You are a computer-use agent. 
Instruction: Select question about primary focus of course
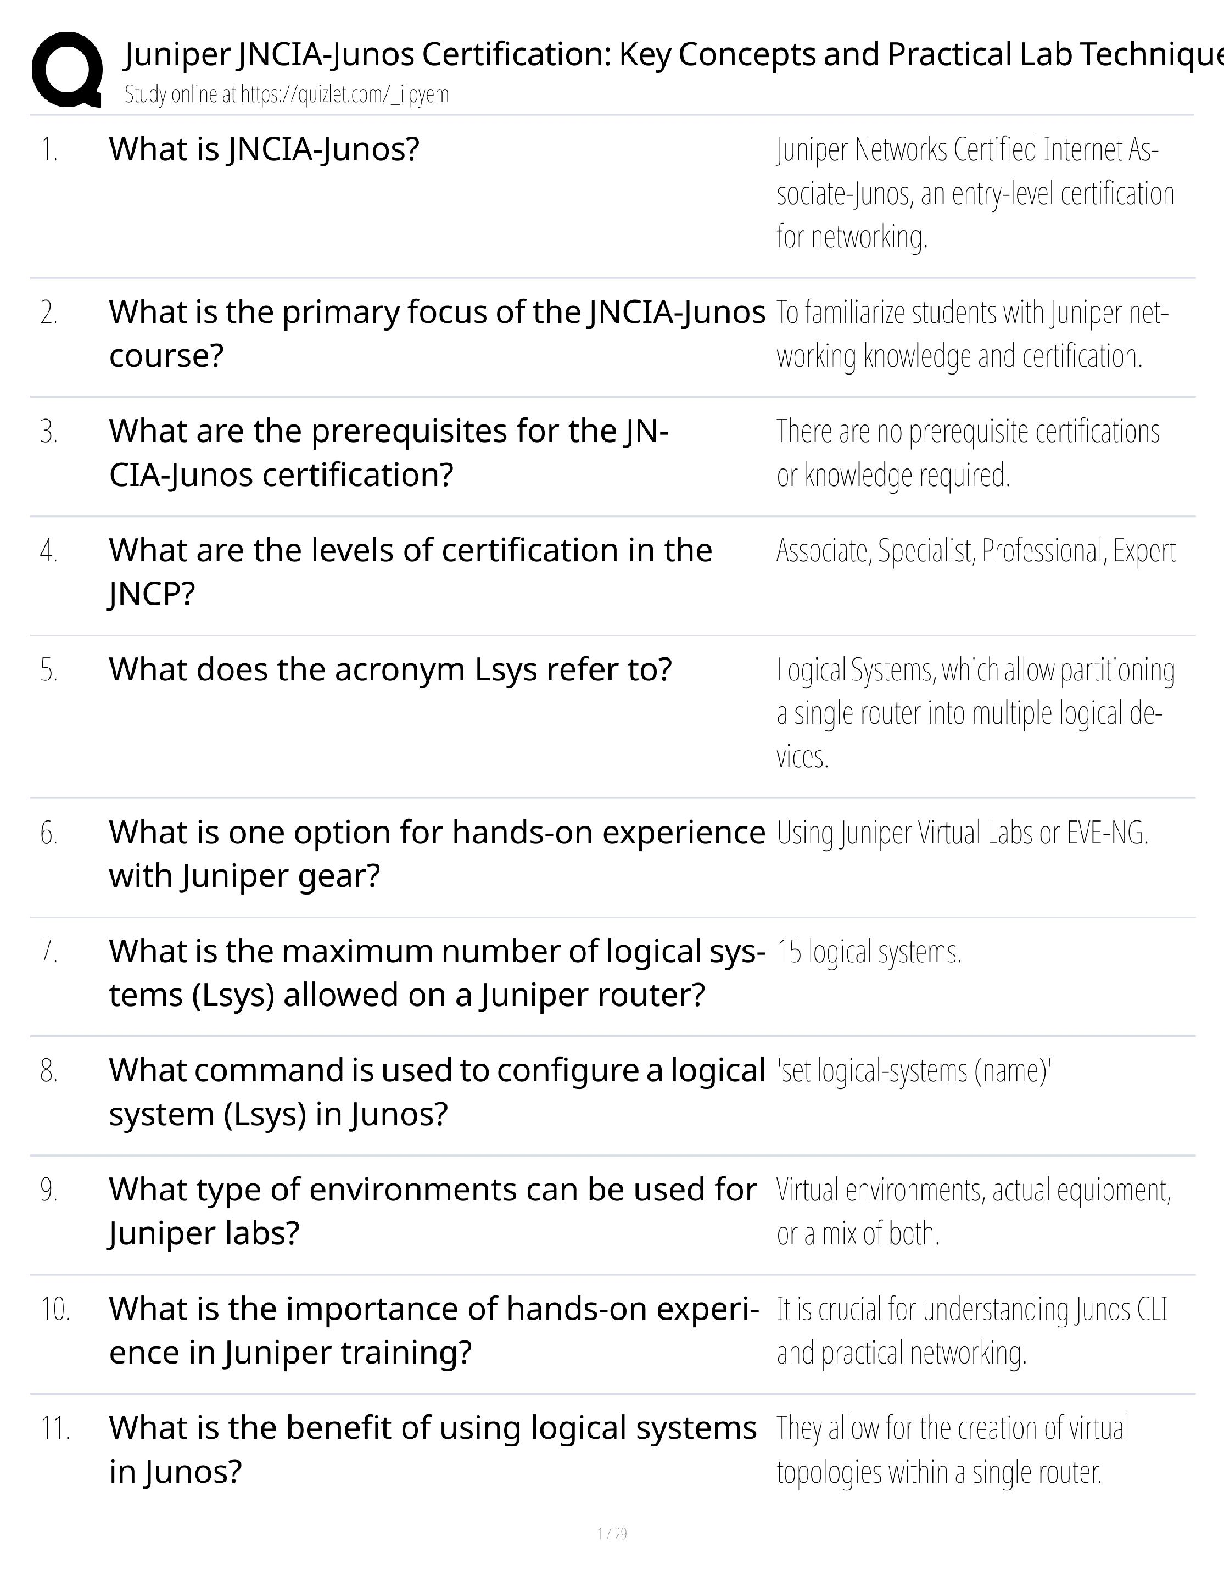pos(436,333)
